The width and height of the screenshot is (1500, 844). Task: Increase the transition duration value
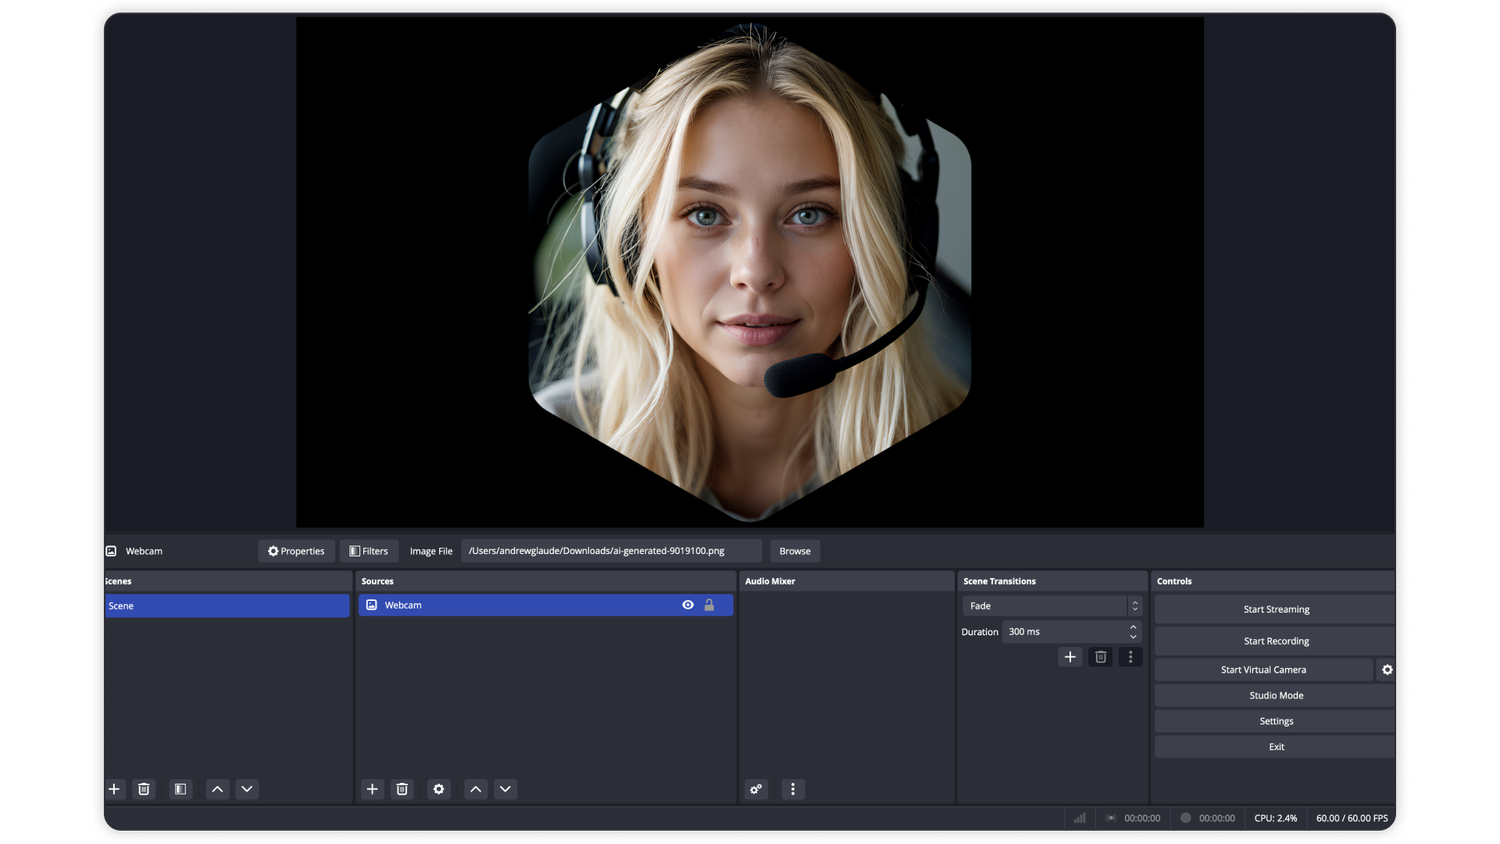[x=1131, y=627]
